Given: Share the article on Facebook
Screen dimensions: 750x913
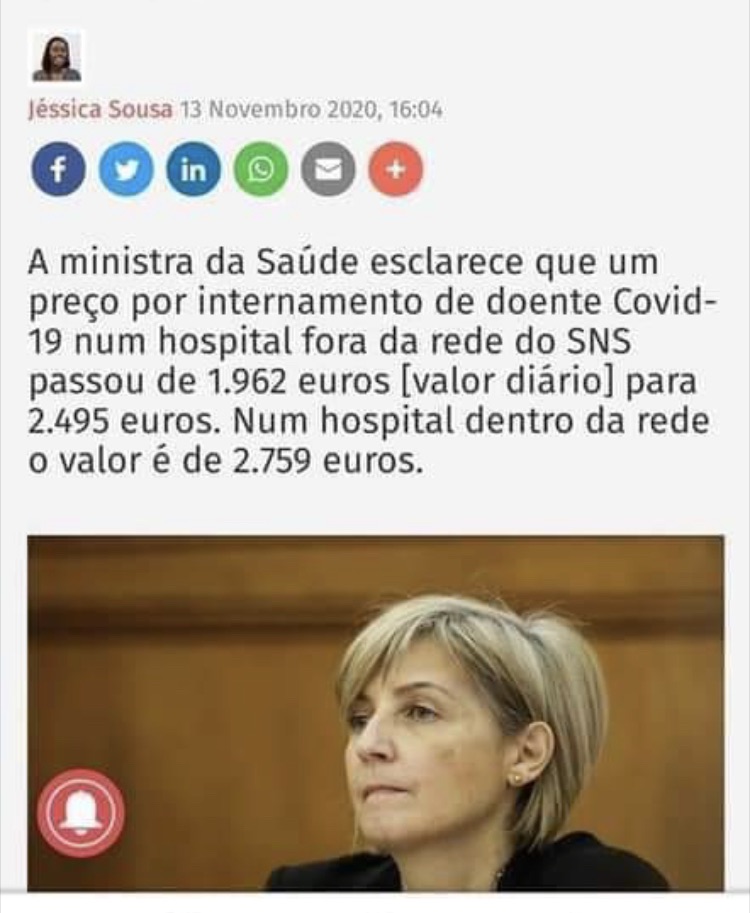Looking at the screenshot, I should [58, 169].
